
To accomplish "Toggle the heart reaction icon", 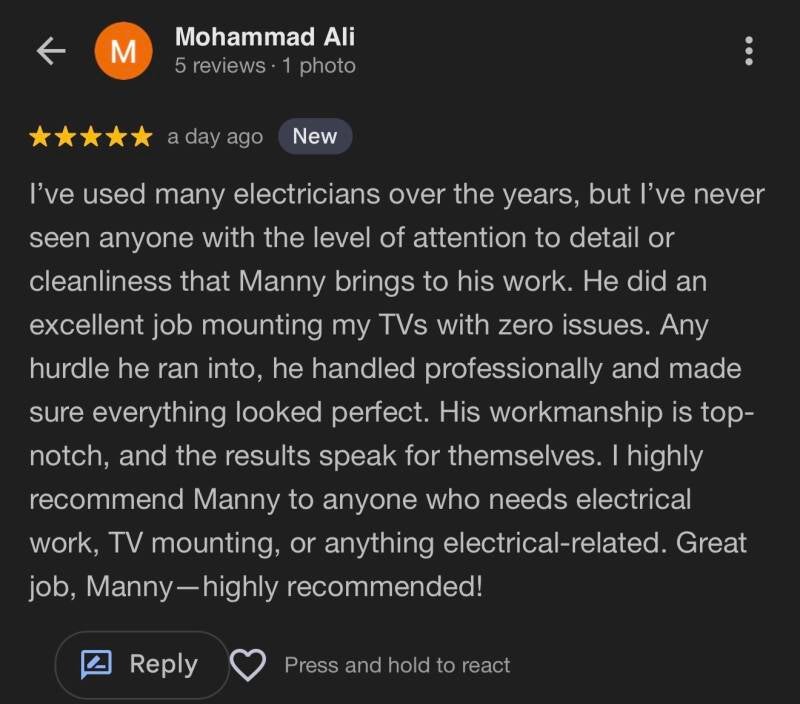I will (248, 665).
